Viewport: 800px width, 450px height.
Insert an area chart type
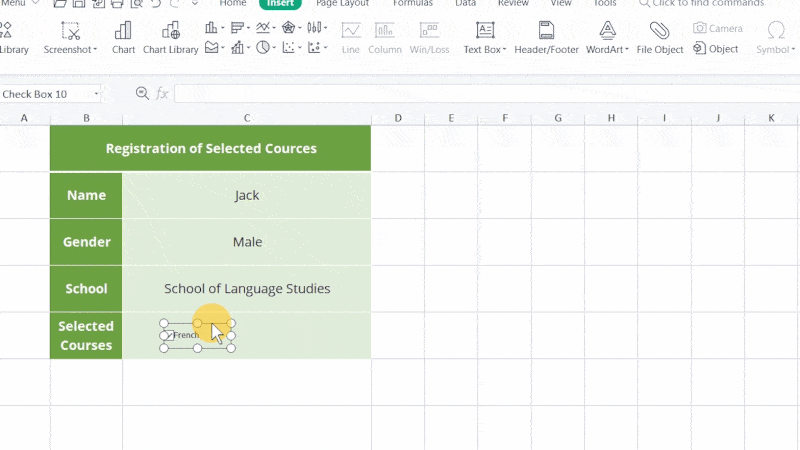pos(211,48)
